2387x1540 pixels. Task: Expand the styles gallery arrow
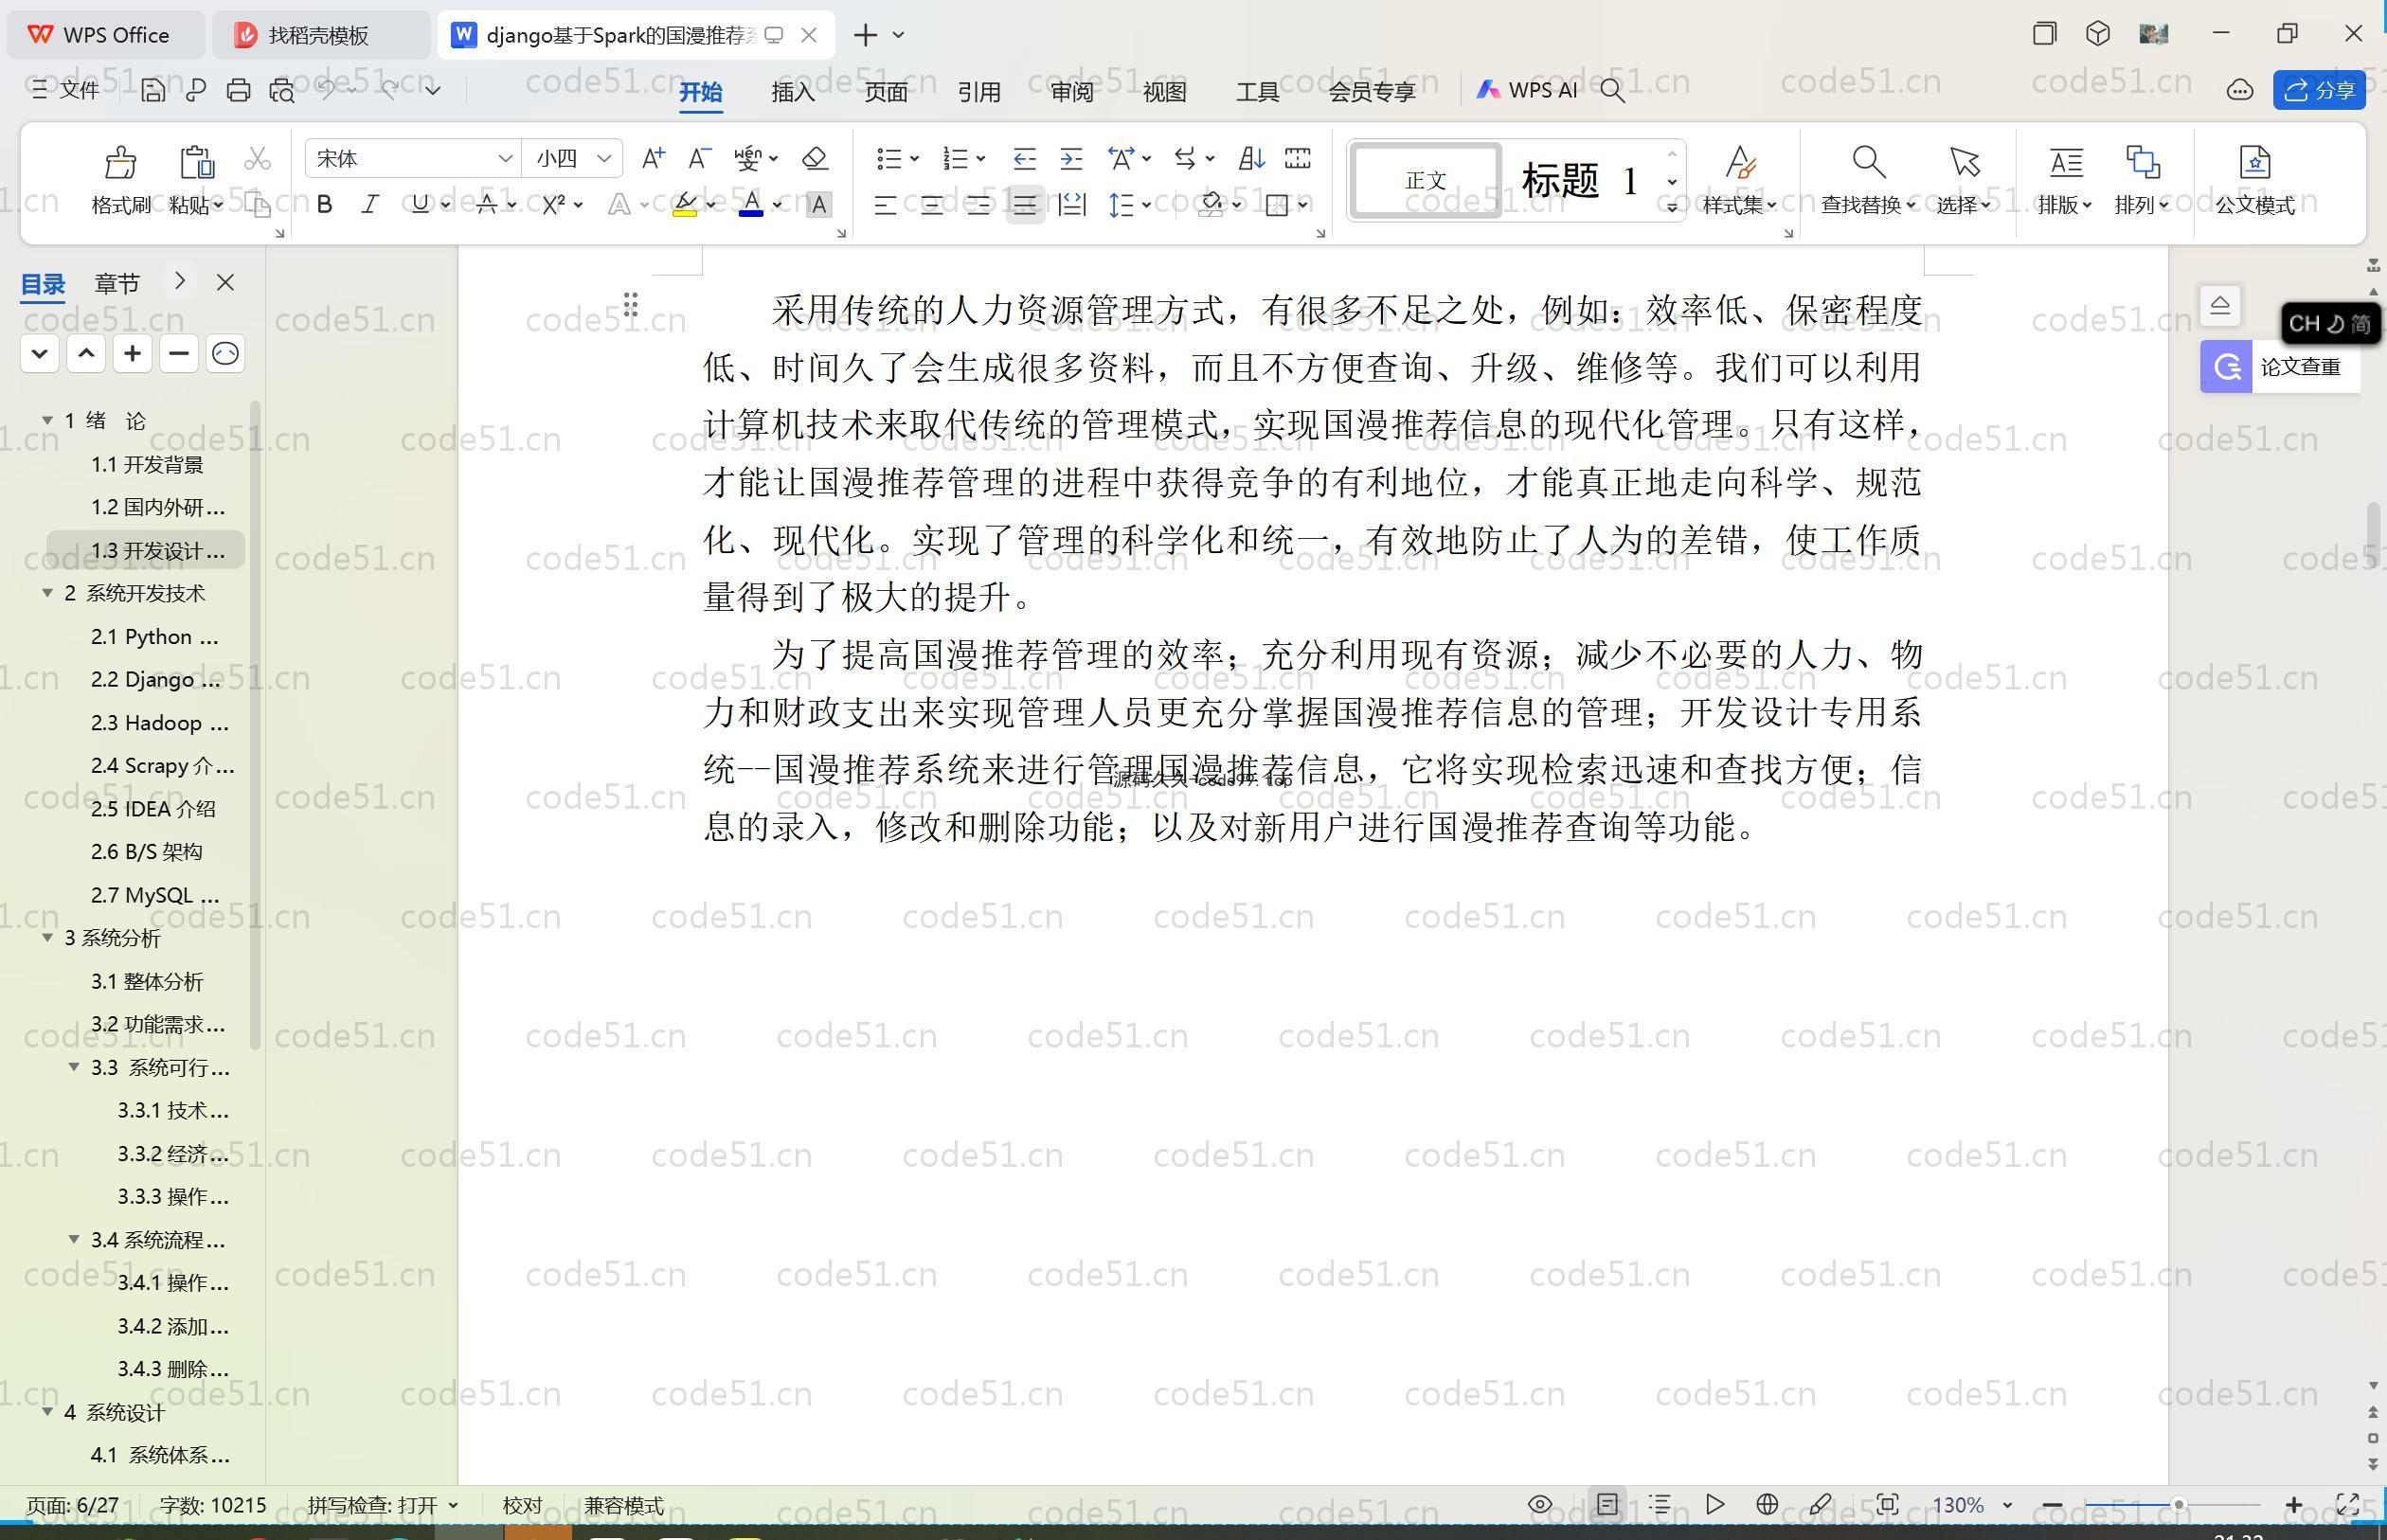tap(1672, 207)
